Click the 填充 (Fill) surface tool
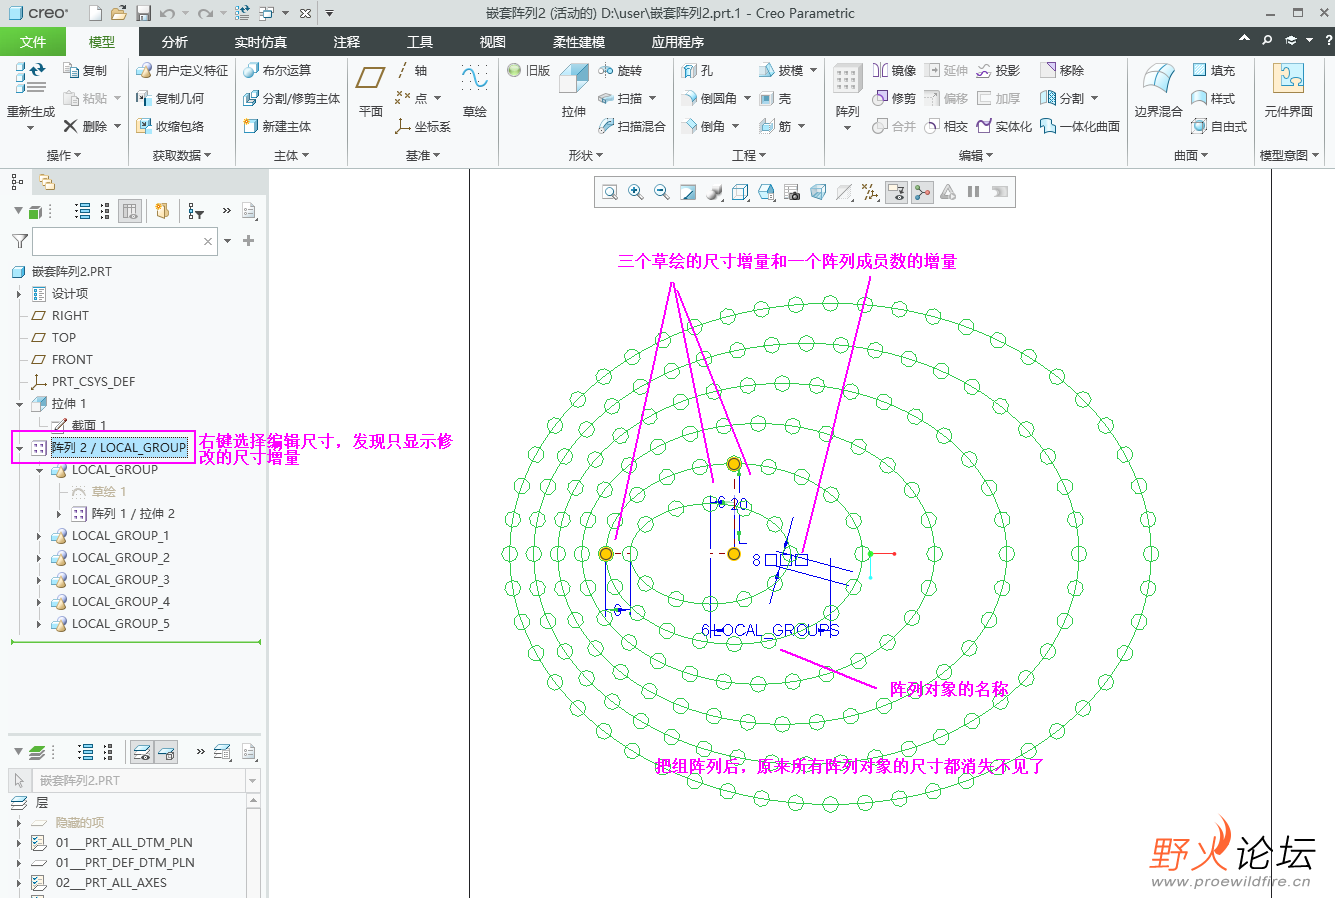Image resolution: width=1335 pixels, height=898 pixels. pos(1212,71)
